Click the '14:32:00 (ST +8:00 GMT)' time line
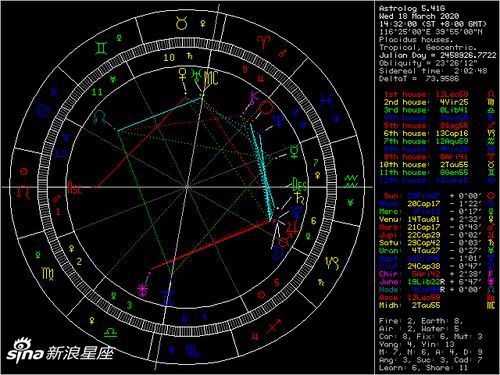 [x=433, y=24]
